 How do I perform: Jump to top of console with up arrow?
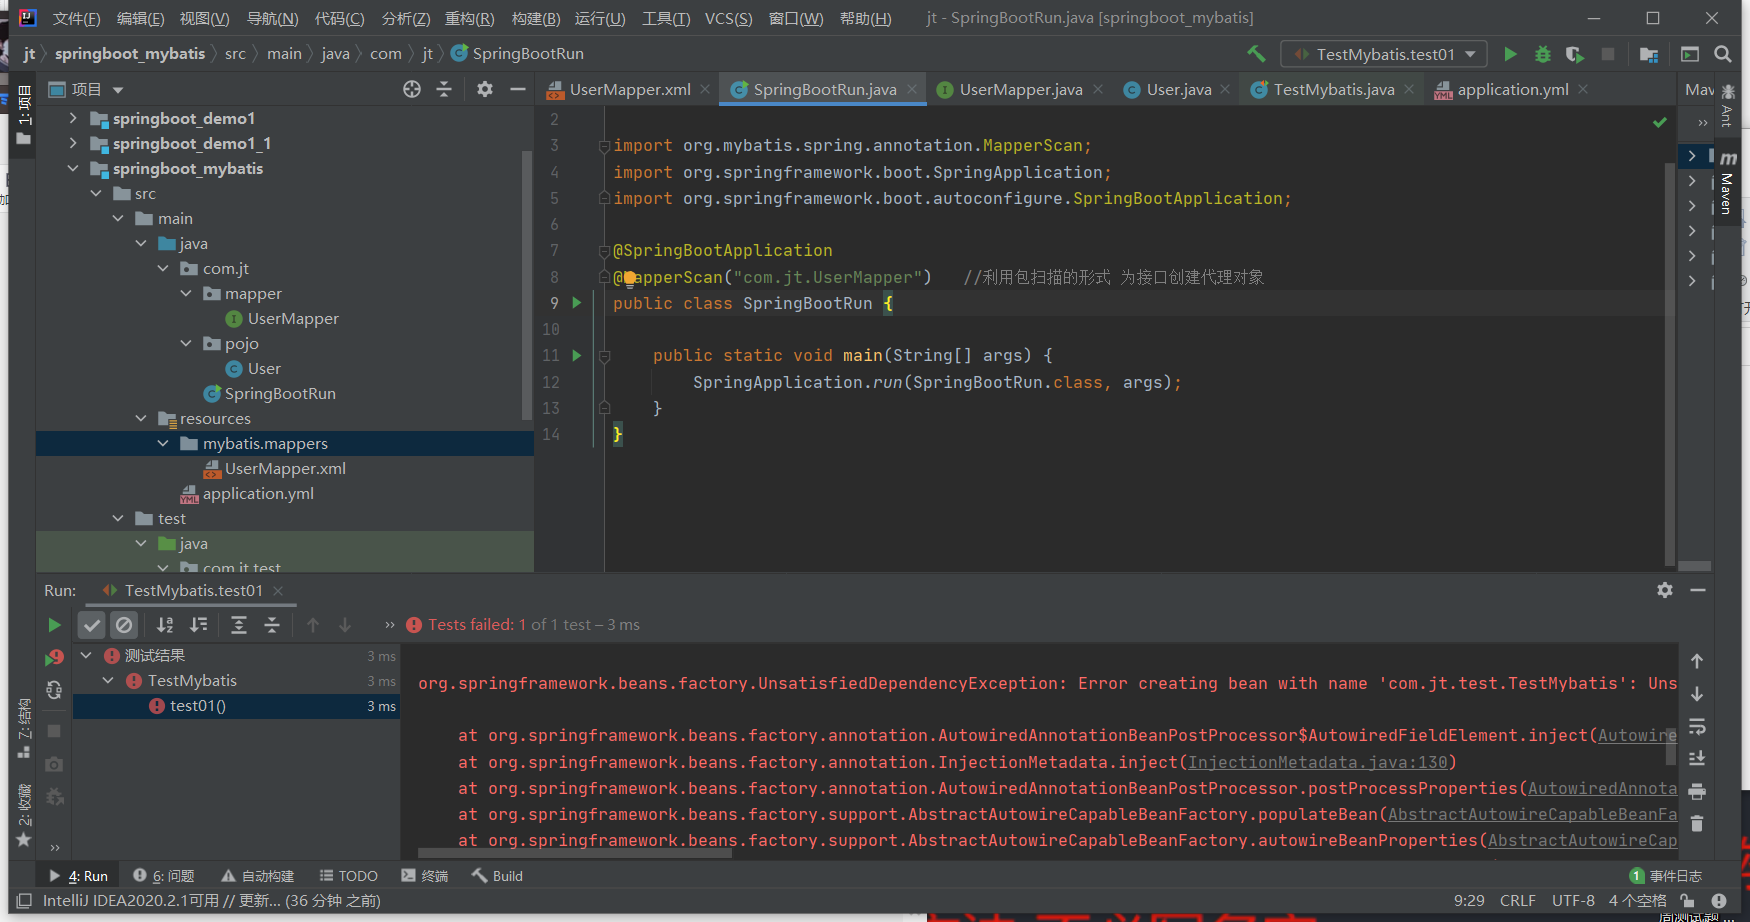point(1697,661)
